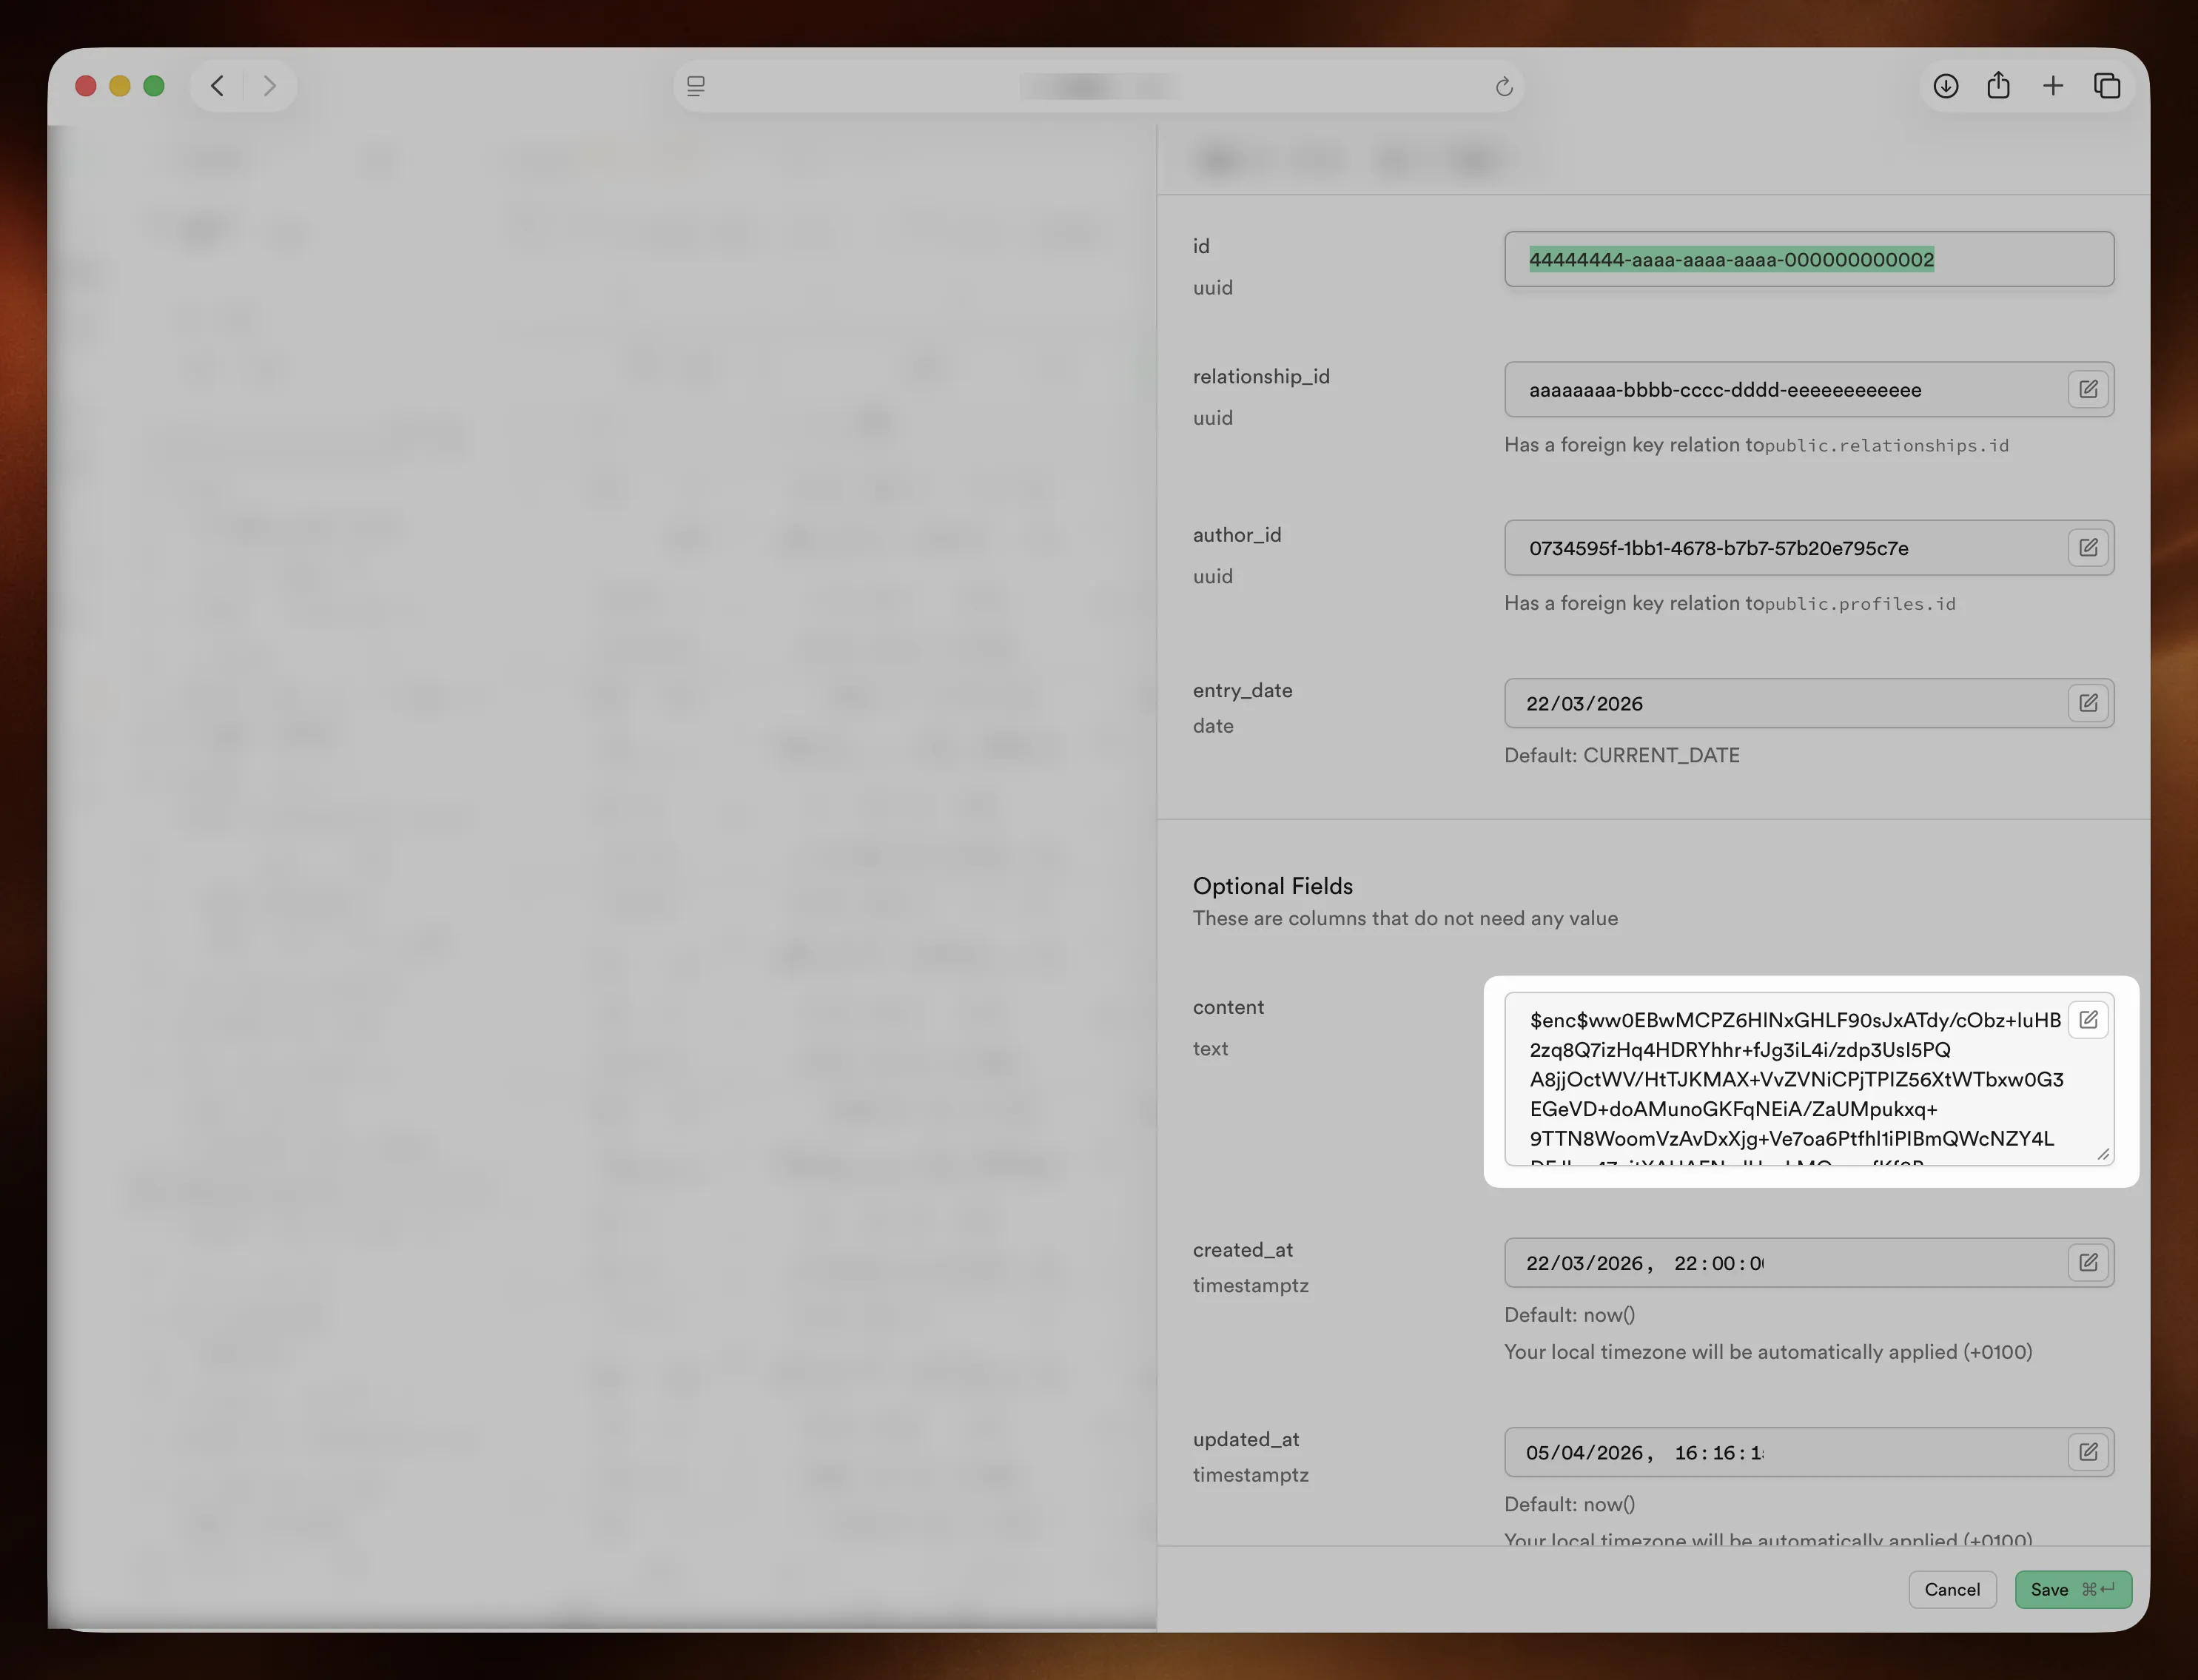2198x1680 pixels.
Task: Open the page reader menu icon
Action: pos(696,87)
